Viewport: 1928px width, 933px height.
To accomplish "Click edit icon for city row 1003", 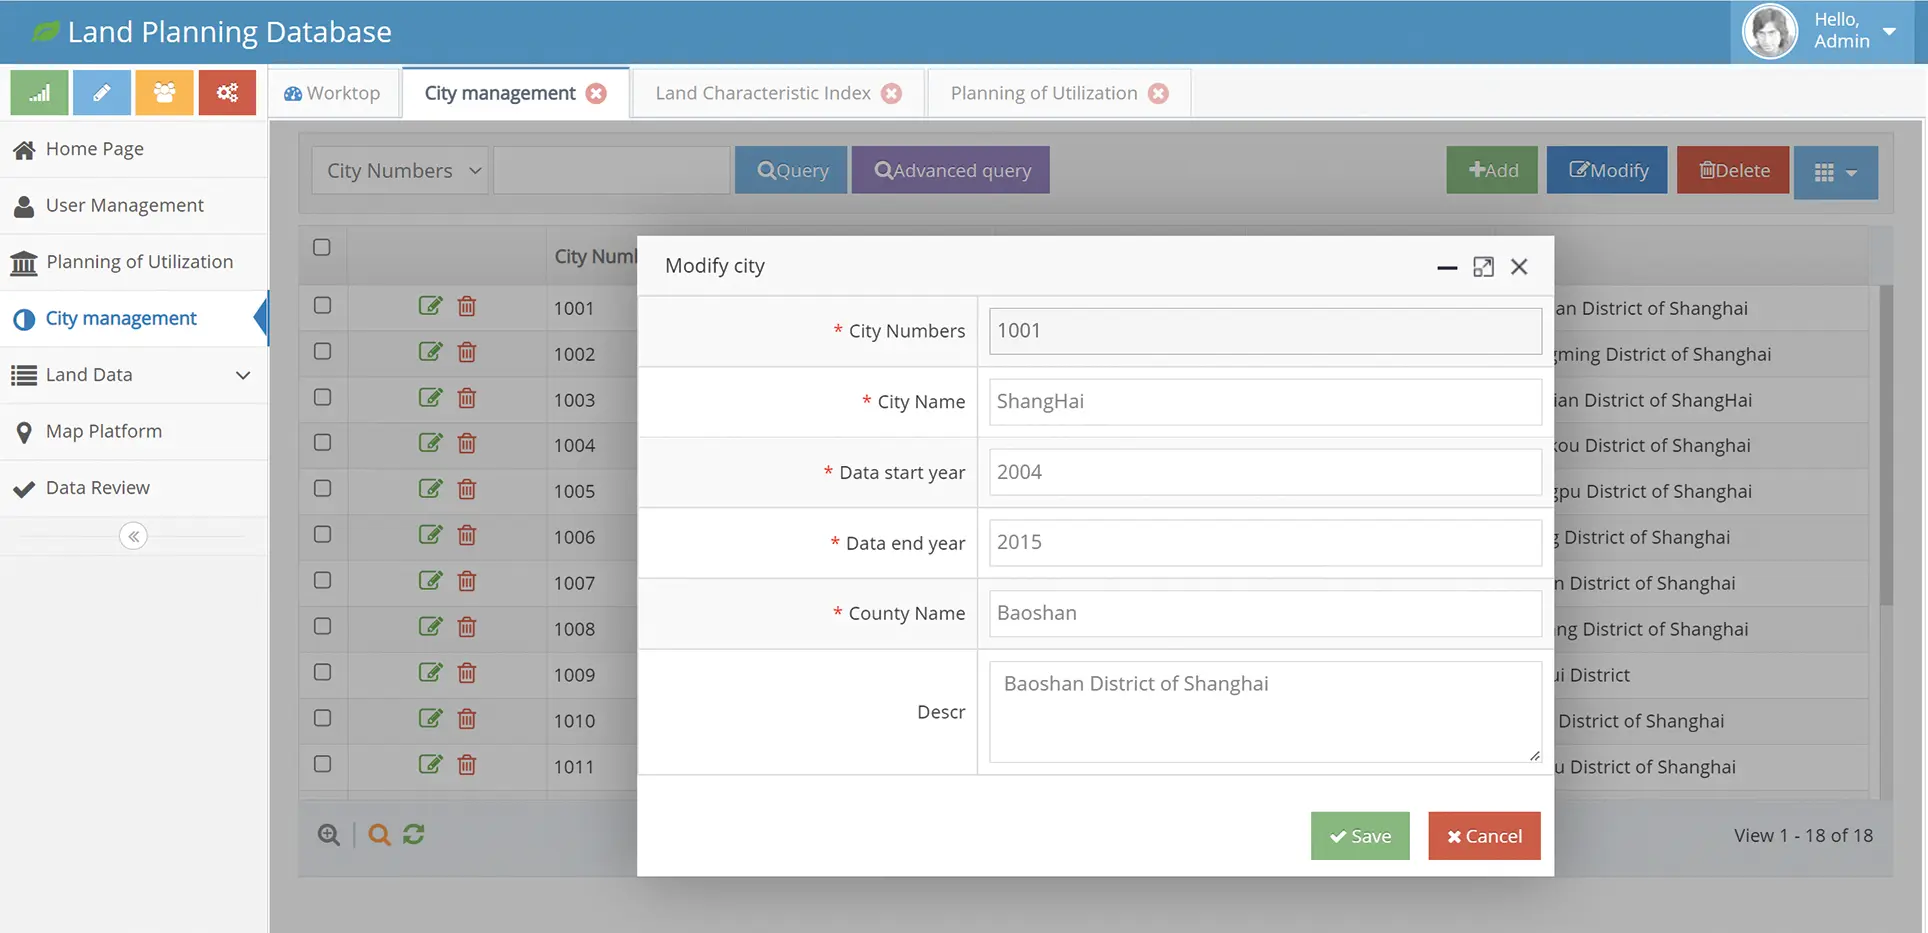I will [430, 398].
